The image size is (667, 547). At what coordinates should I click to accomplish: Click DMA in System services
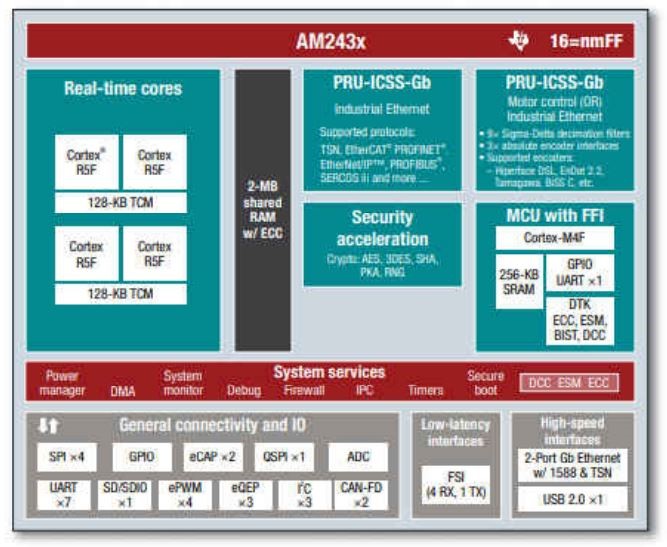point(123,391)
